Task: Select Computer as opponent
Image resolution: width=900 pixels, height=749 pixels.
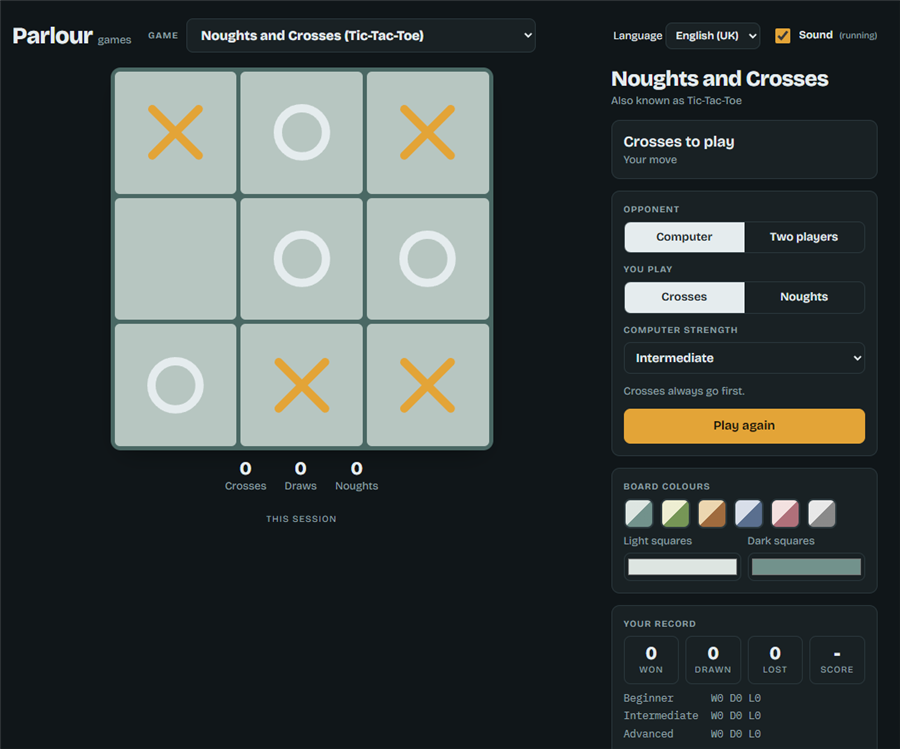Action: pyautogui.click(x=684, y=237)
